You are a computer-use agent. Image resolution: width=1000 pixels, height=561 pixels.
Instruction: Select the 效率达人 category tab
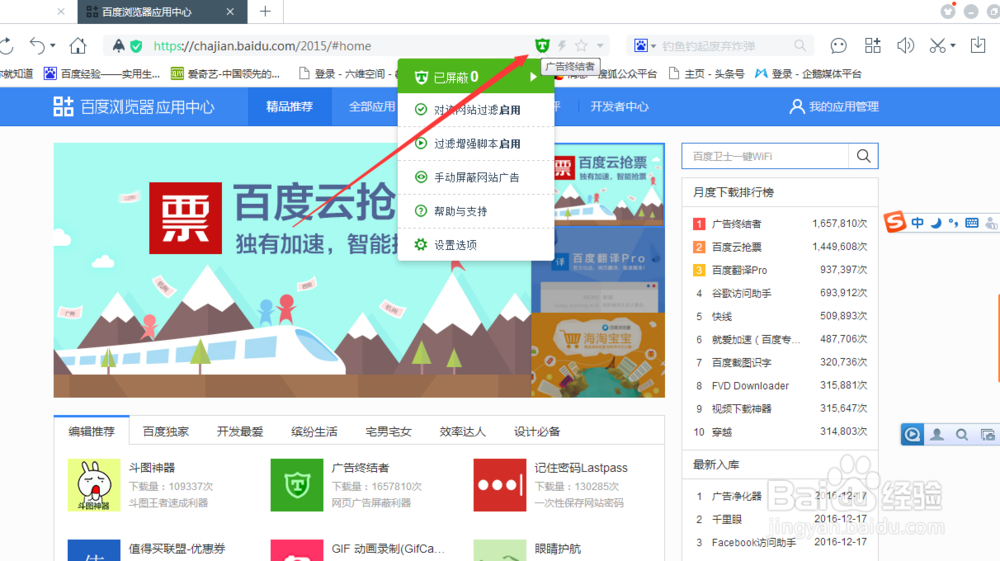tap(462, 432)
